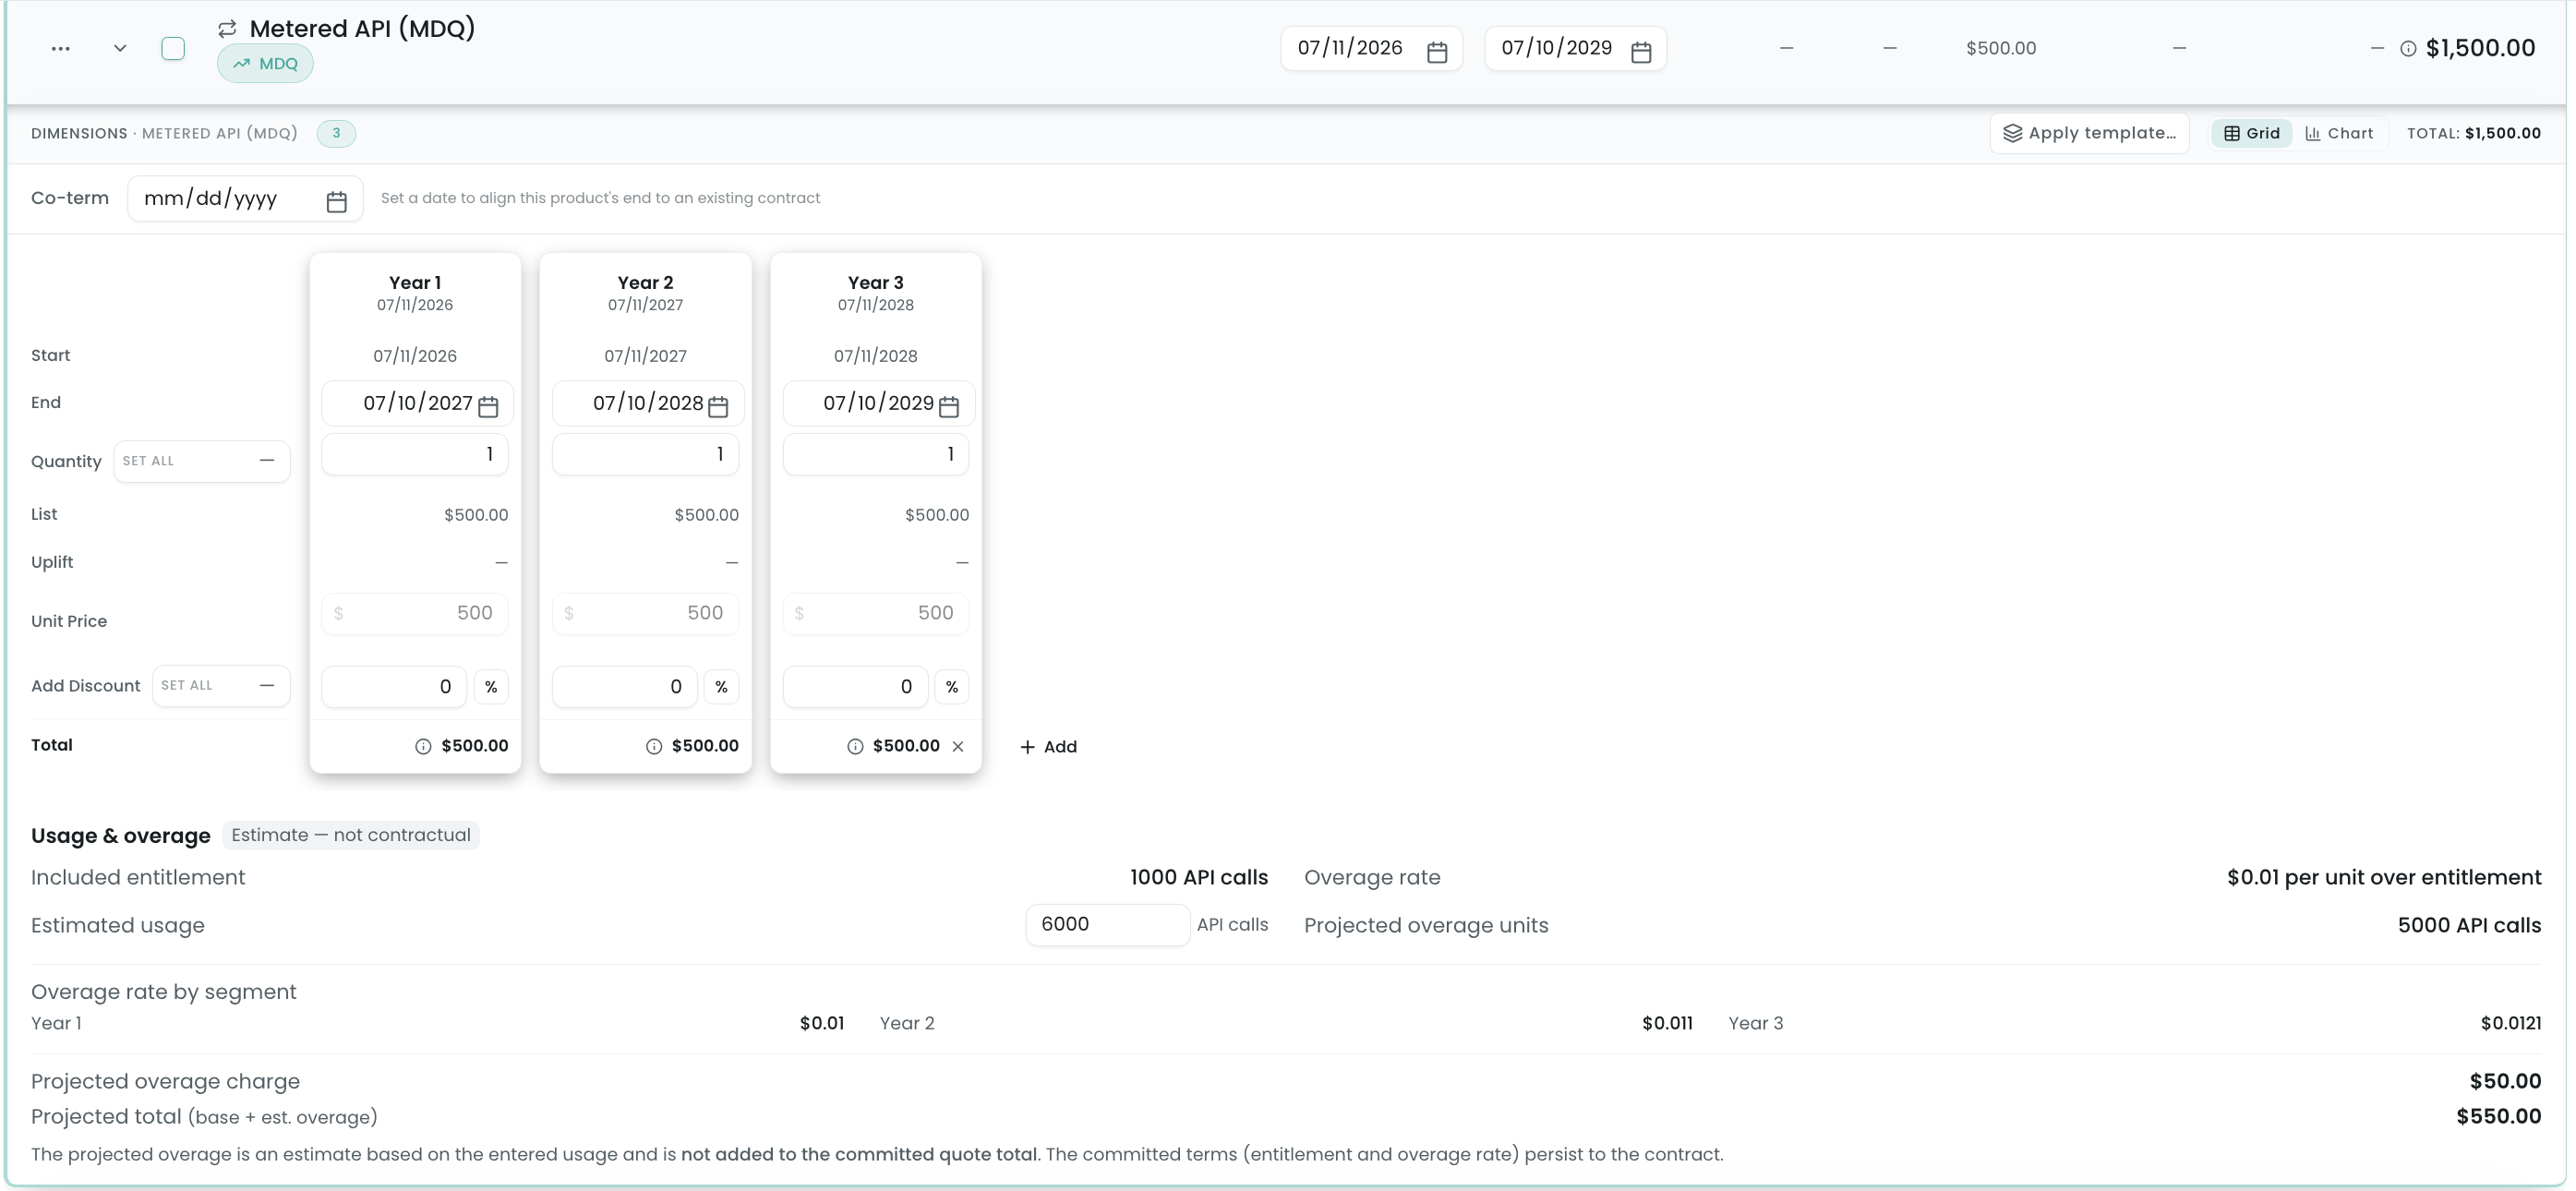Viewport: 2576px width, 1191px height.
Task: Remove Year 3 segment with X
Action: 958,747
